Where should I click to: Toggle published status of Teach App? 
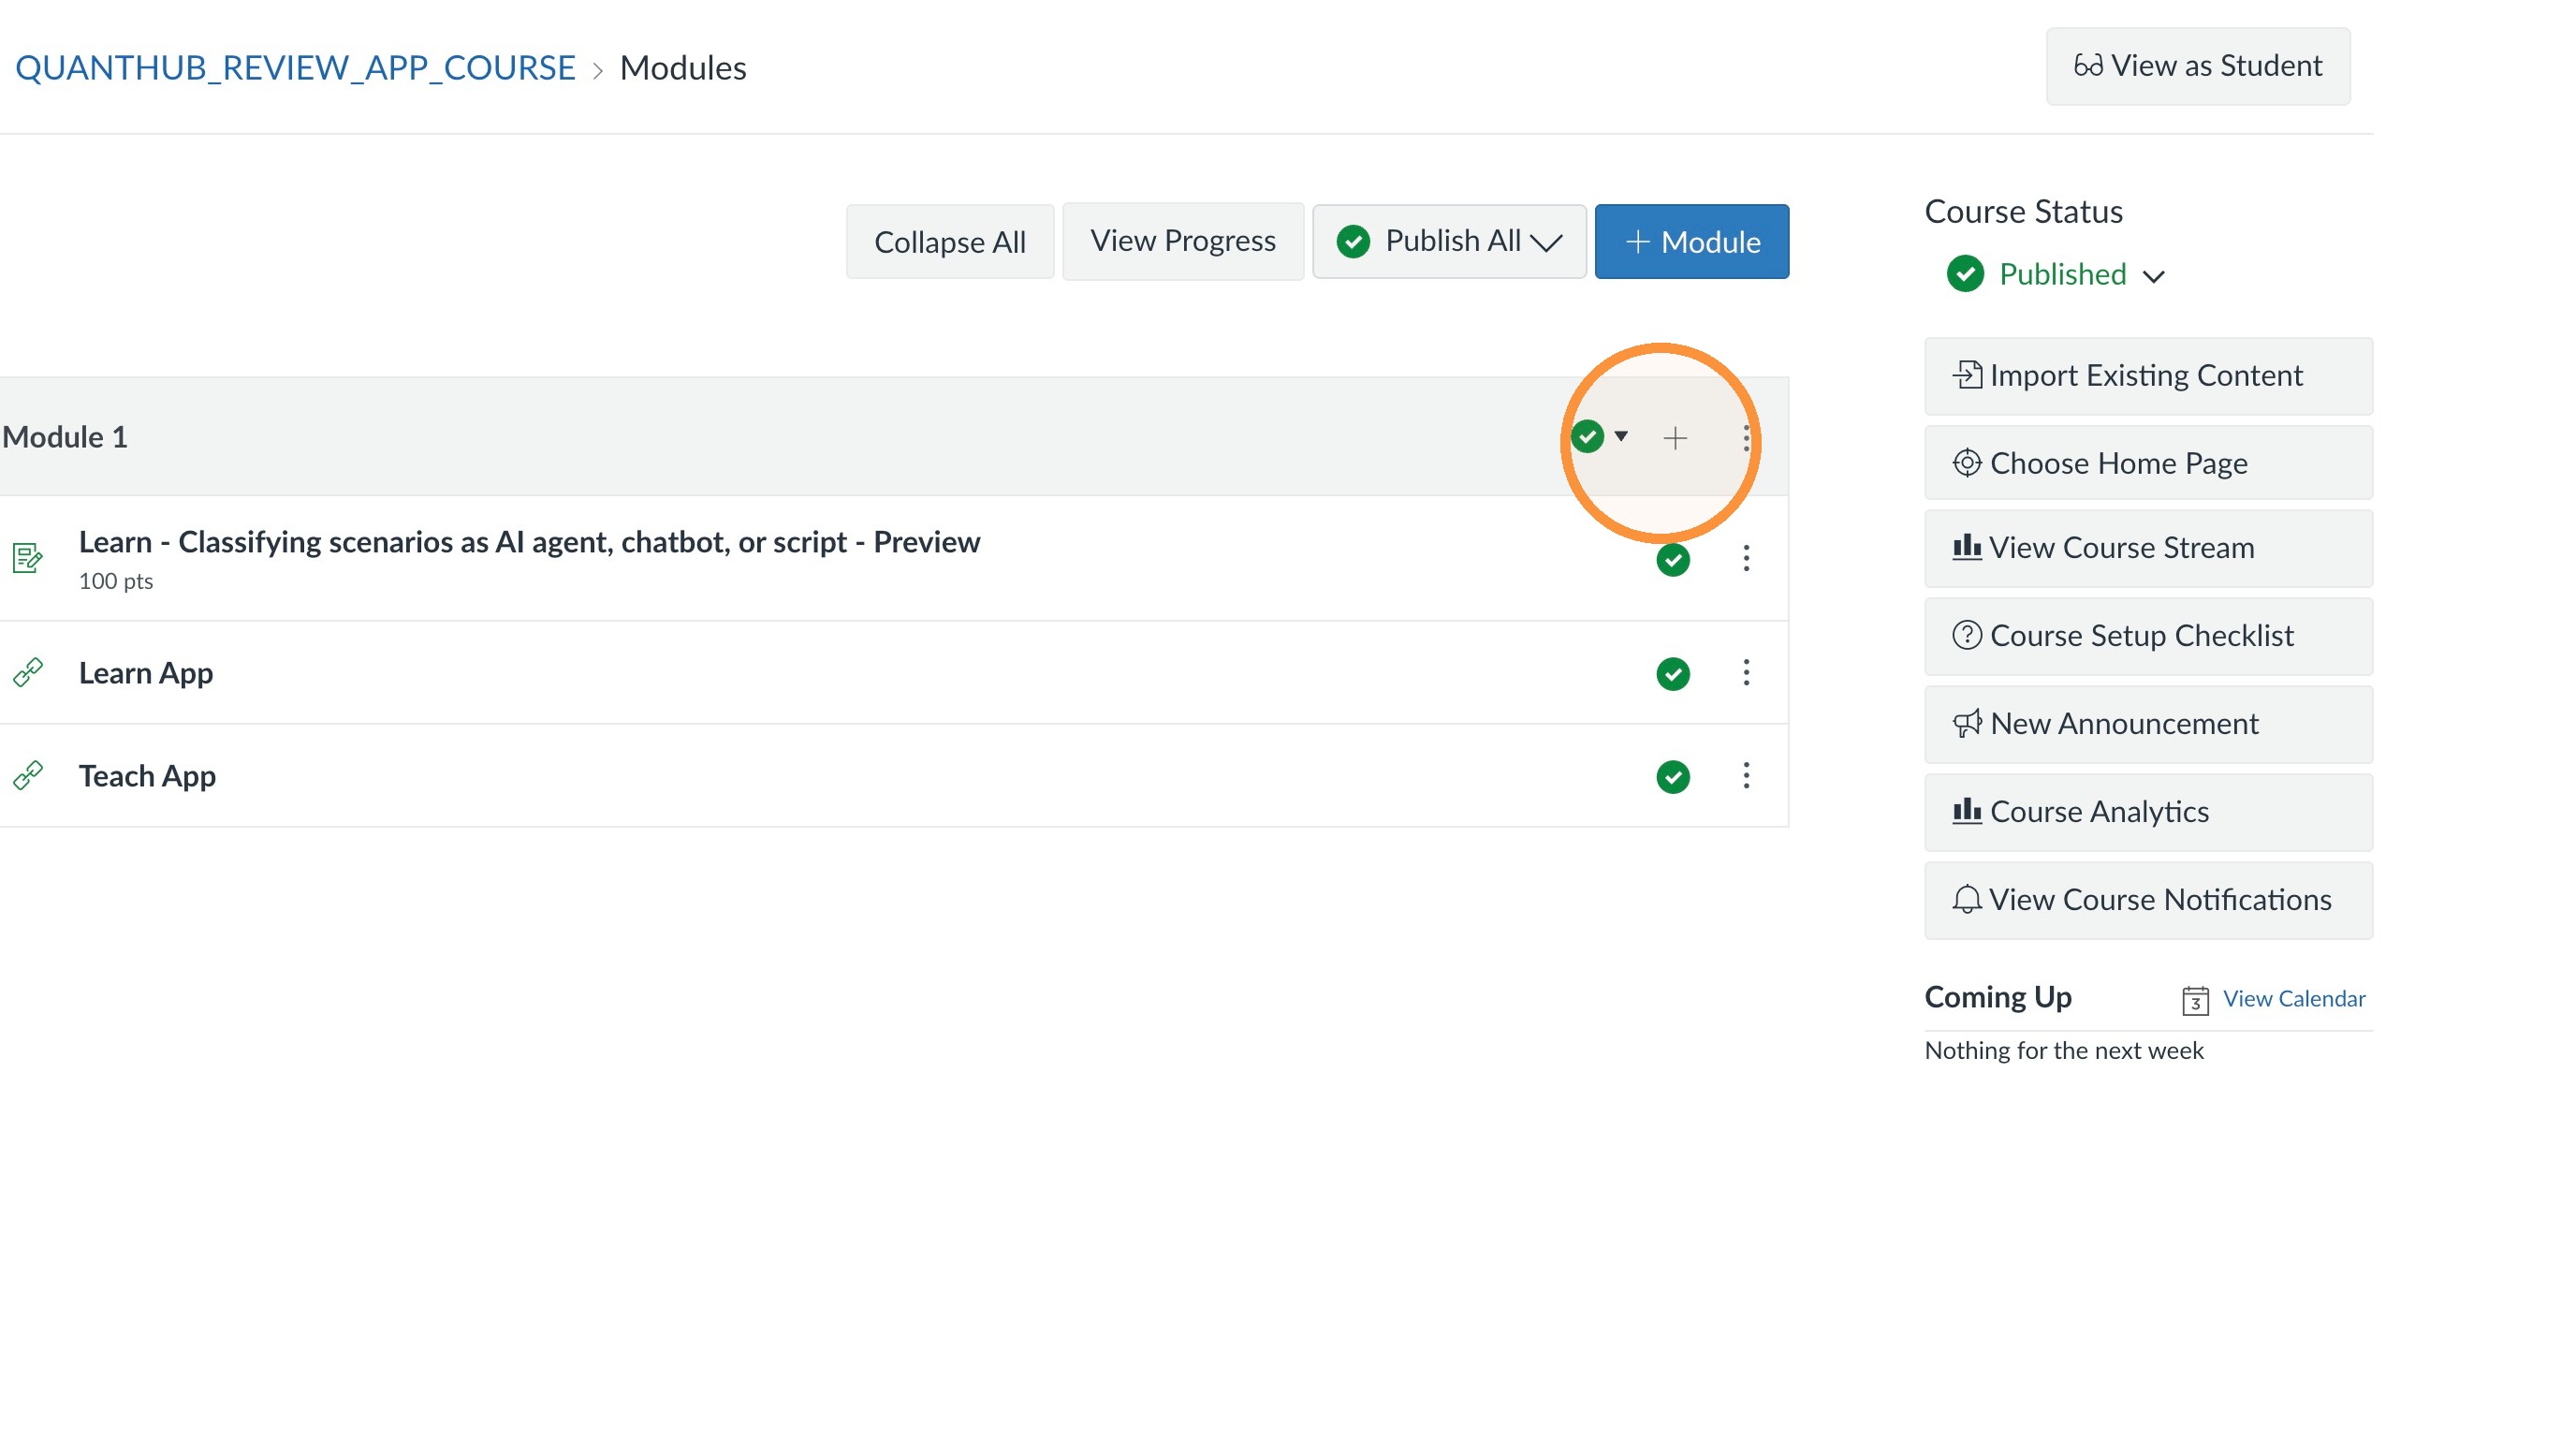click(1673, 777)
